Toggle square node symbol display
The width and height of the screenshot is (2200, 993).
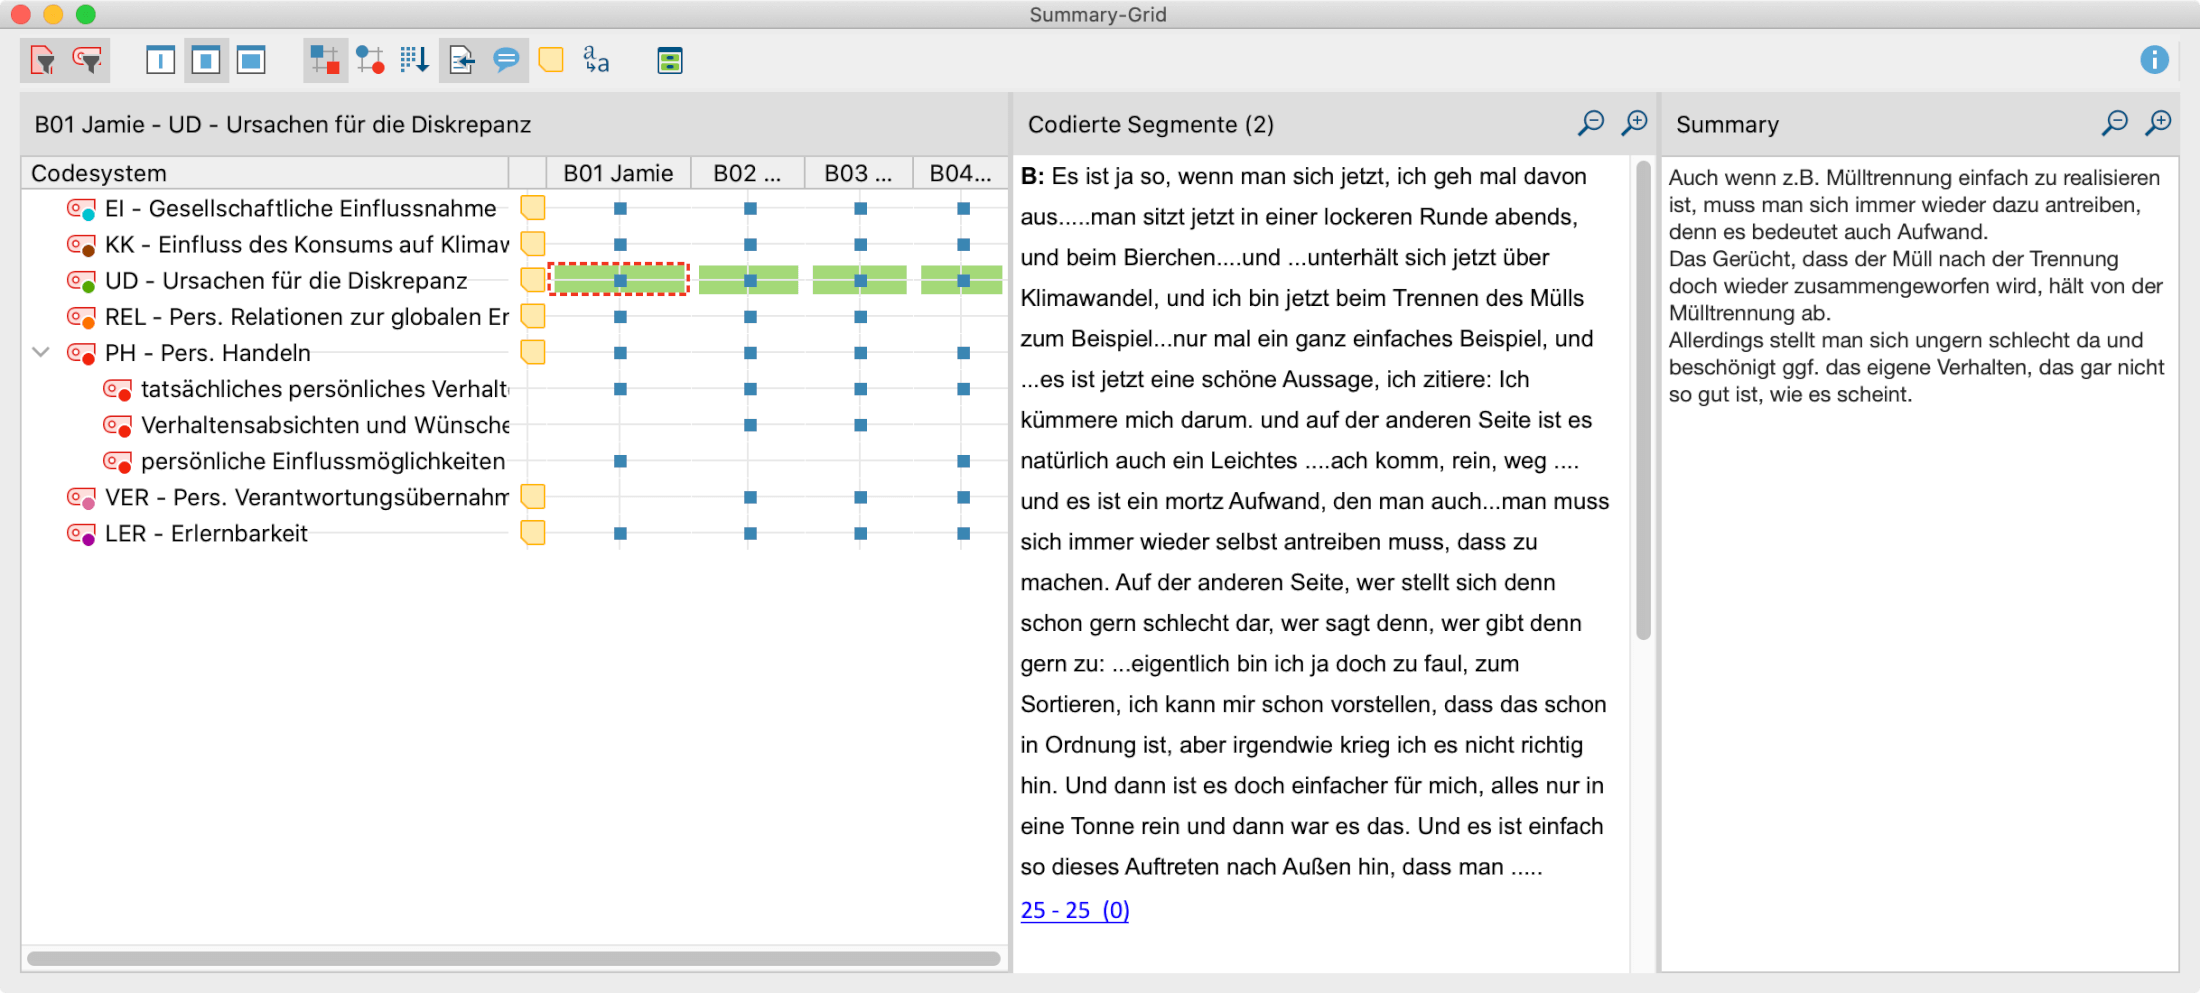point(324,61)
